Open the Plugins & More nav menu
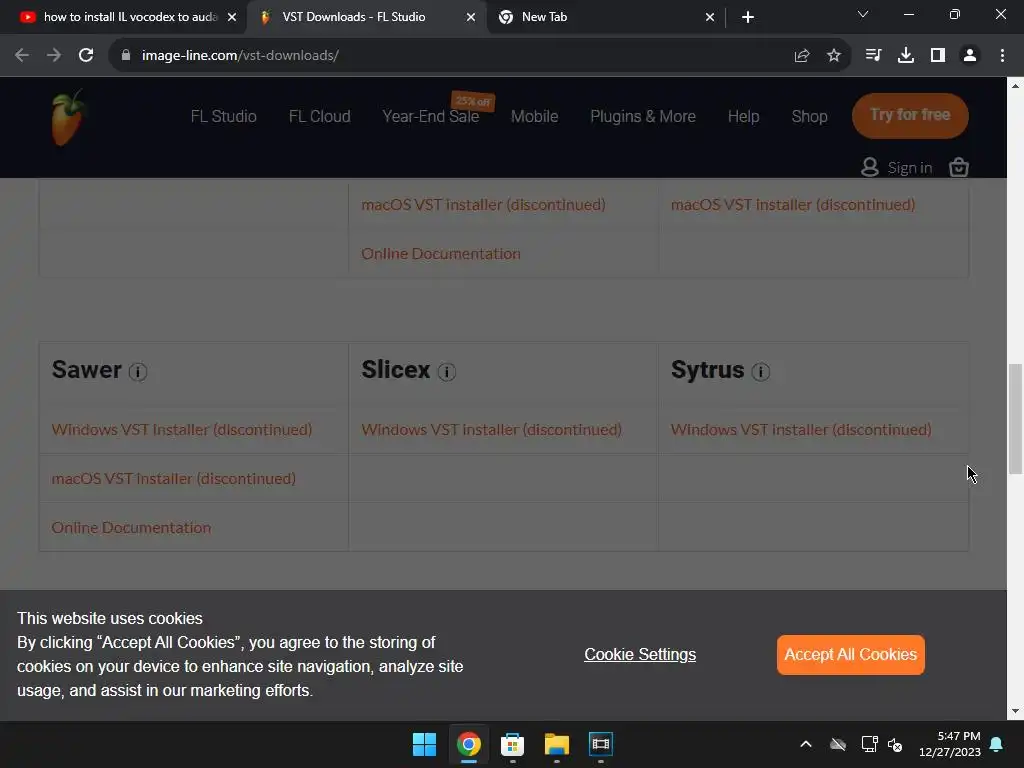Screen dimensions: 1024x768 [643, 116]
